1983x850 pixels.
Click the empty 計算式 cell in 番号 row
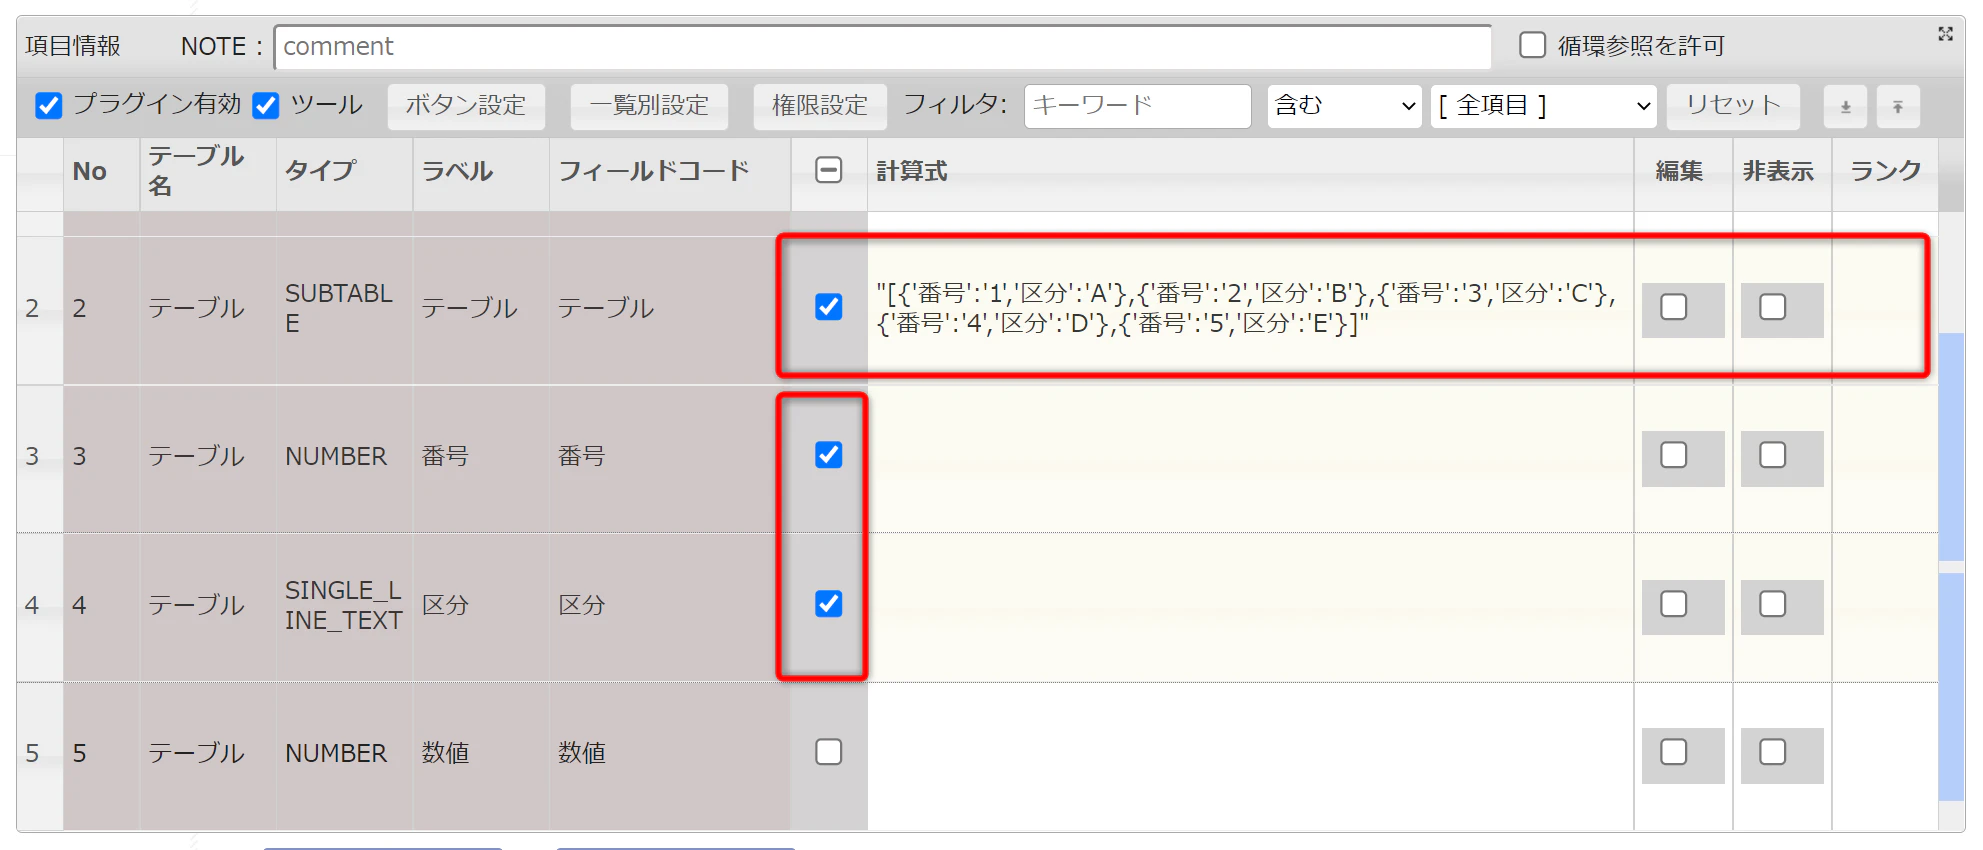pos(1250,458)
